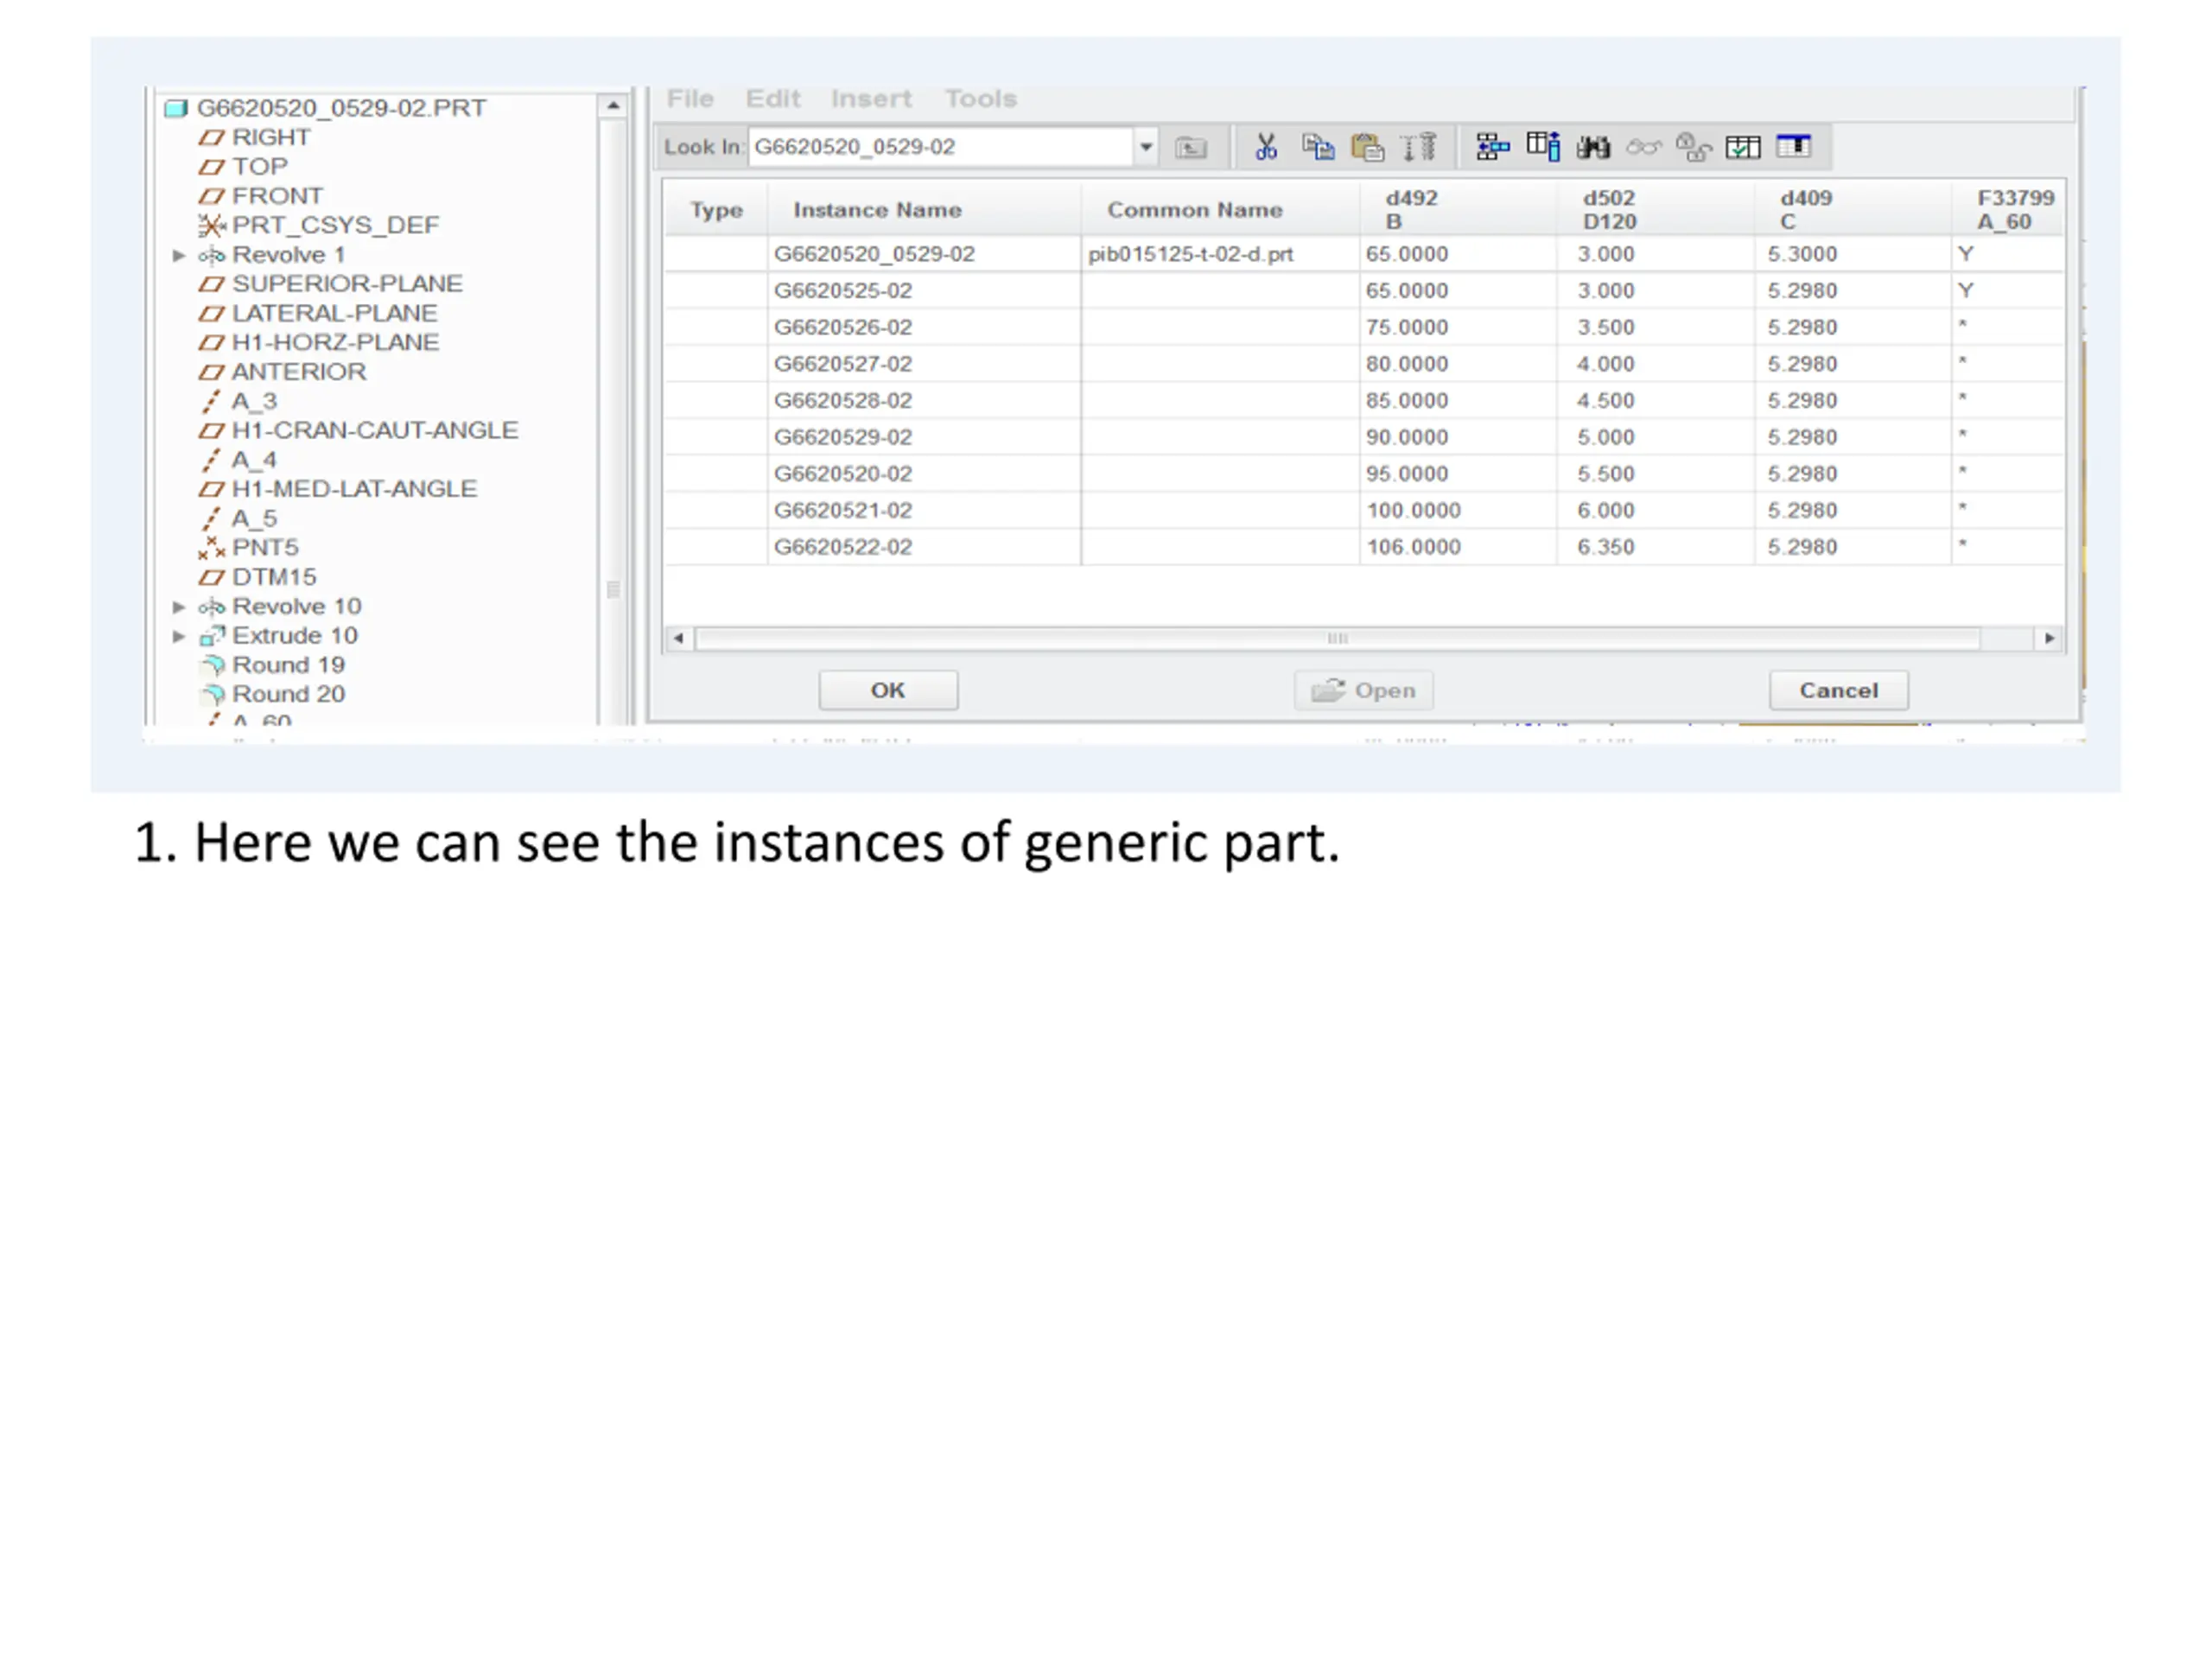Select PRT_CSYS_DEF coordinate system

tap(335, 225)
